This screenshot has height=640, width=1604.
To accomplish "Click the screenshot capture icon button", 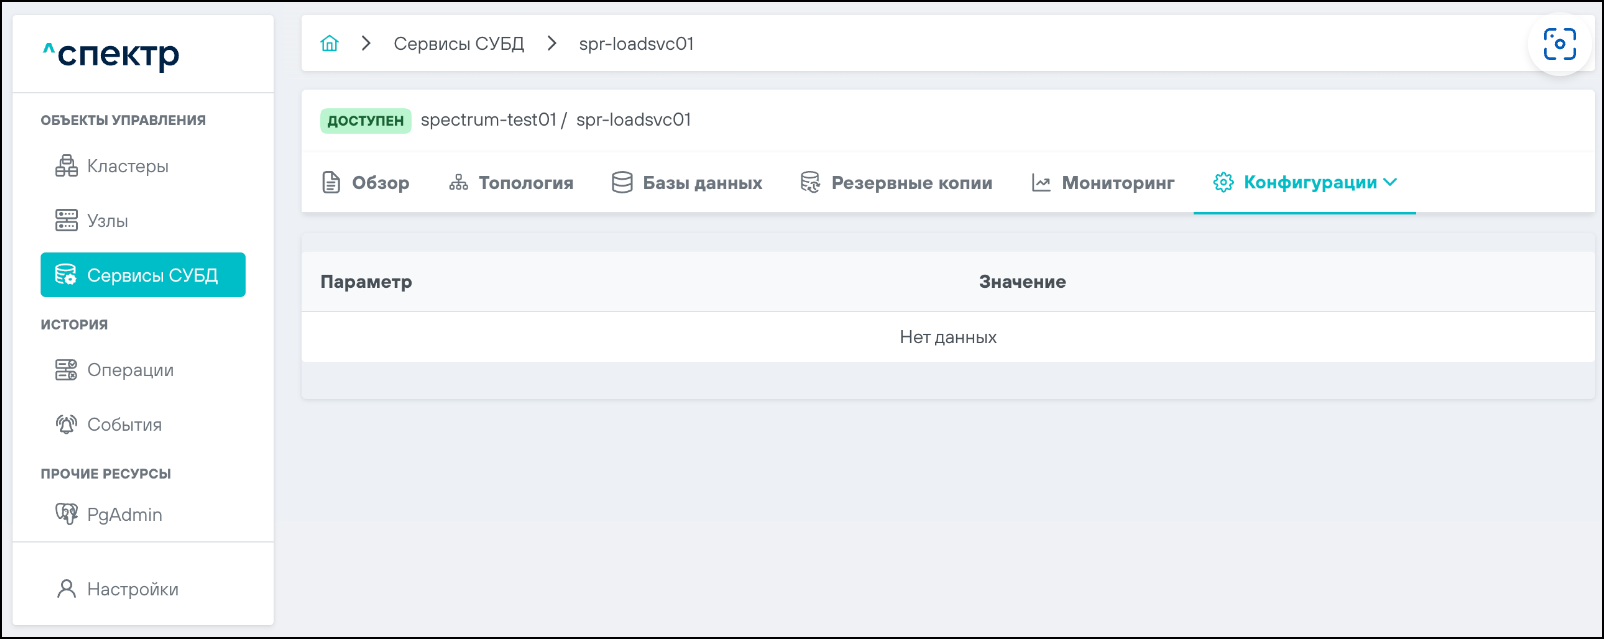I will tap(1559, 44).
